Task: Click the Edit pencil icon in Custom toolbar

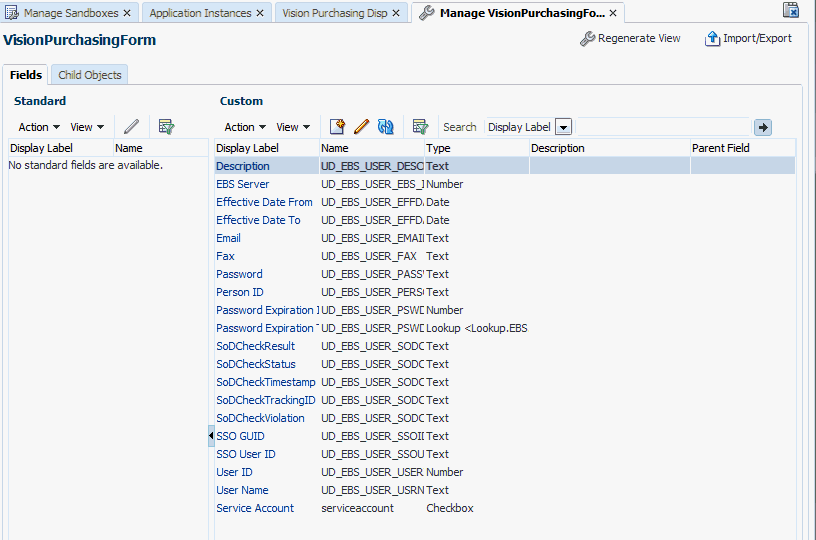Action: coord(362,127)
